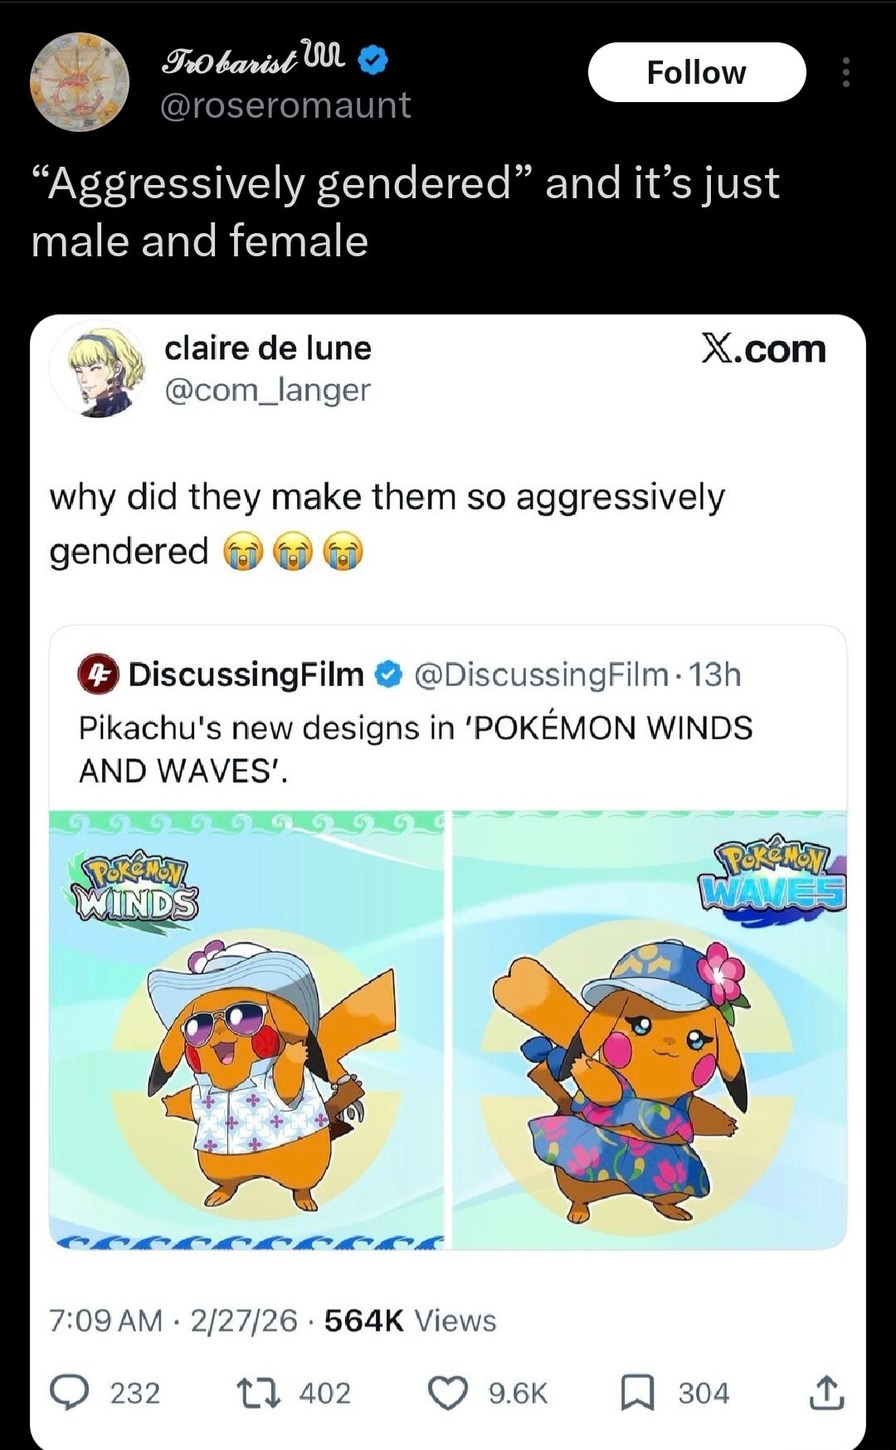This screenshot has height=1450, width=896.
Task: Open claire de lune's avatar
Action: (97, 370)
